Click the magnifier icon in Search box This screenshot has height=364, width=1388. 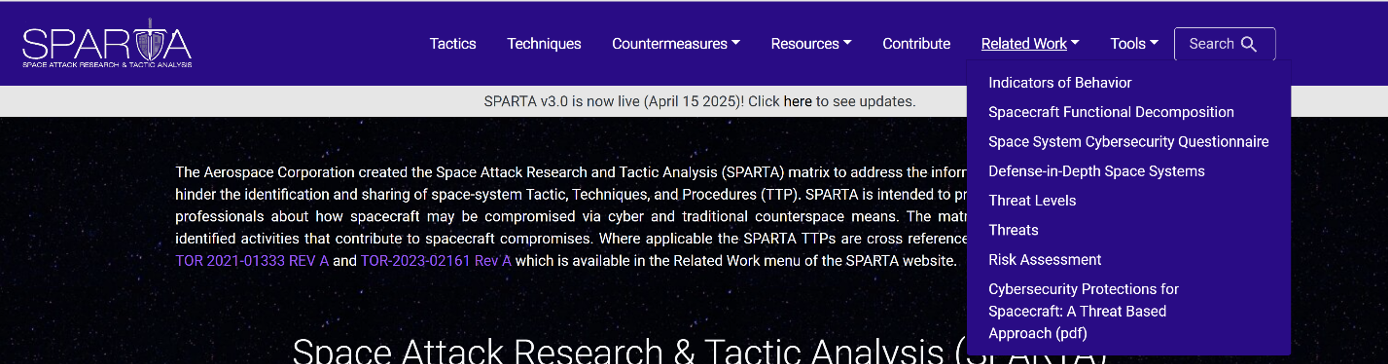tap(1249, 44)
